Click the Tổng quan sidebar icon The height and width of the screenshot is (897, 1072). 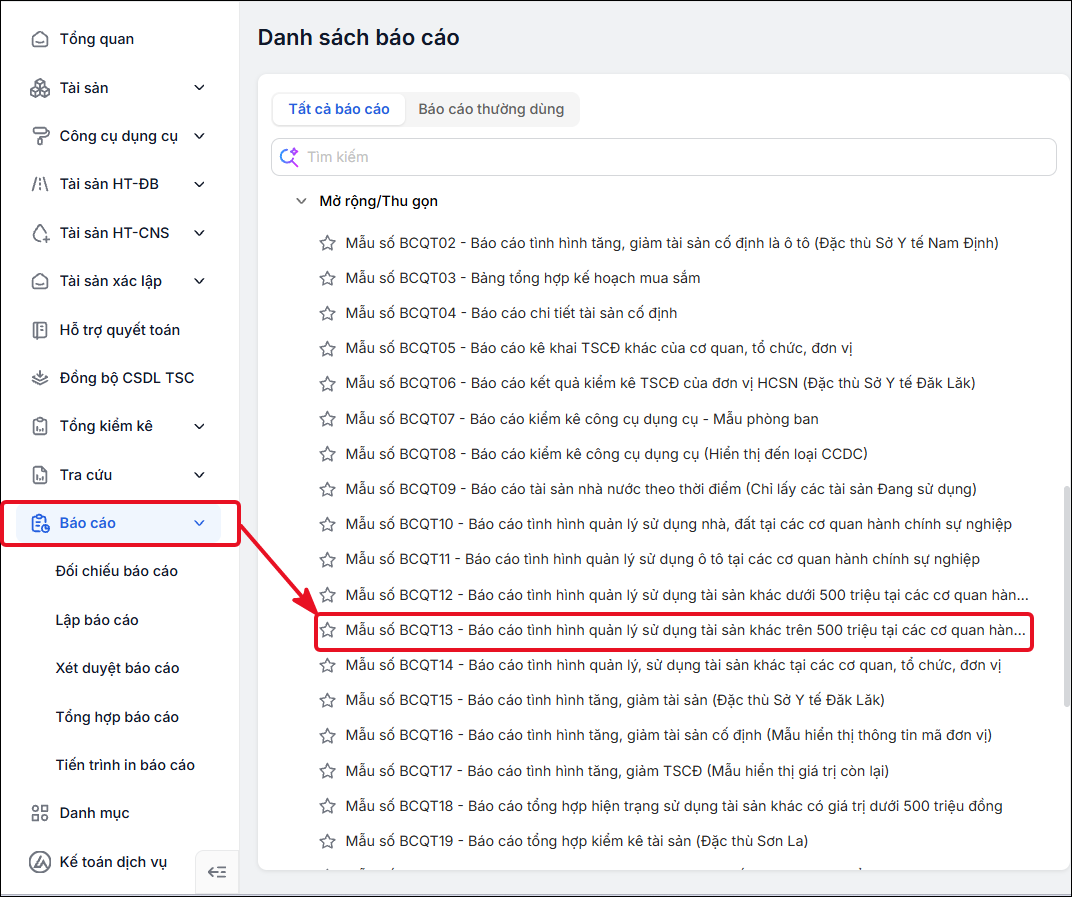40,40
